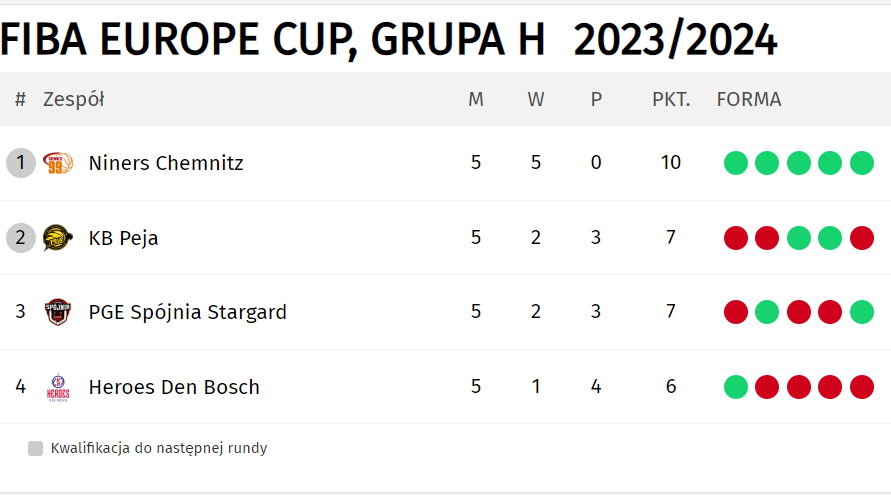This screenshot has height=495, width=891.
Task: Click the rank 1 position badge
Action: click(20, 163)
